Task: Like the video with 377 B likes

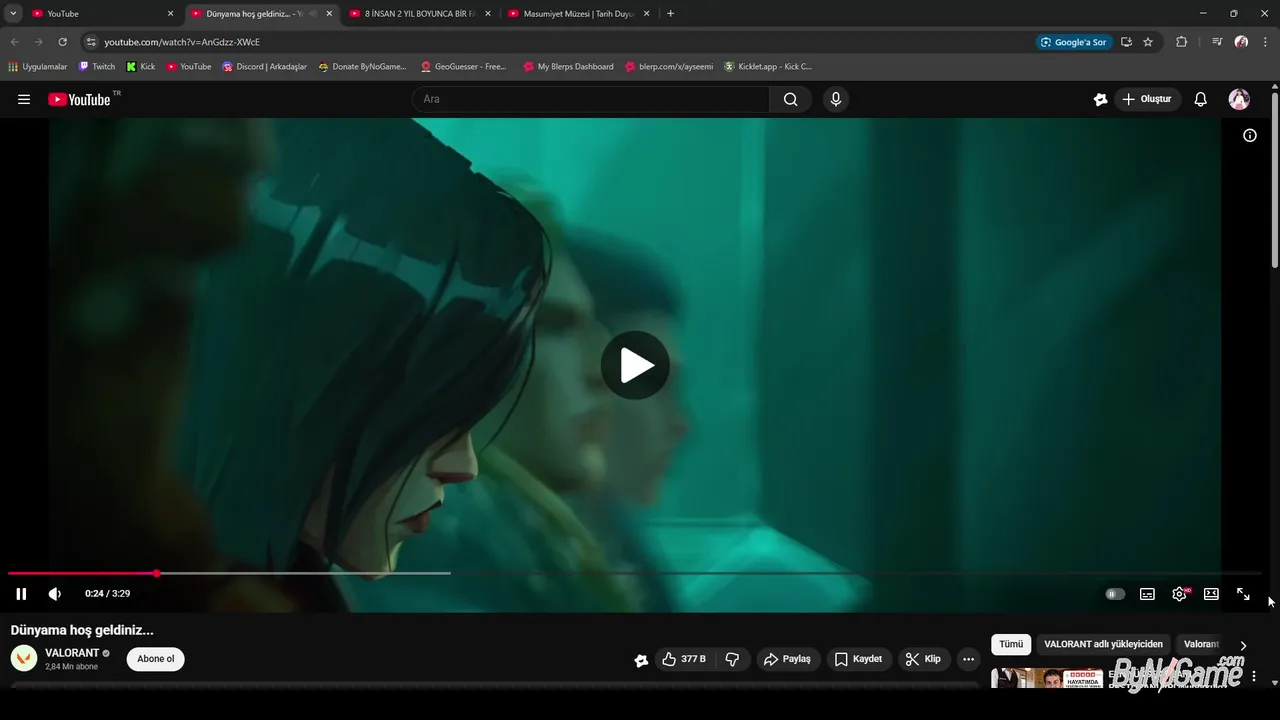Action: 684,659
